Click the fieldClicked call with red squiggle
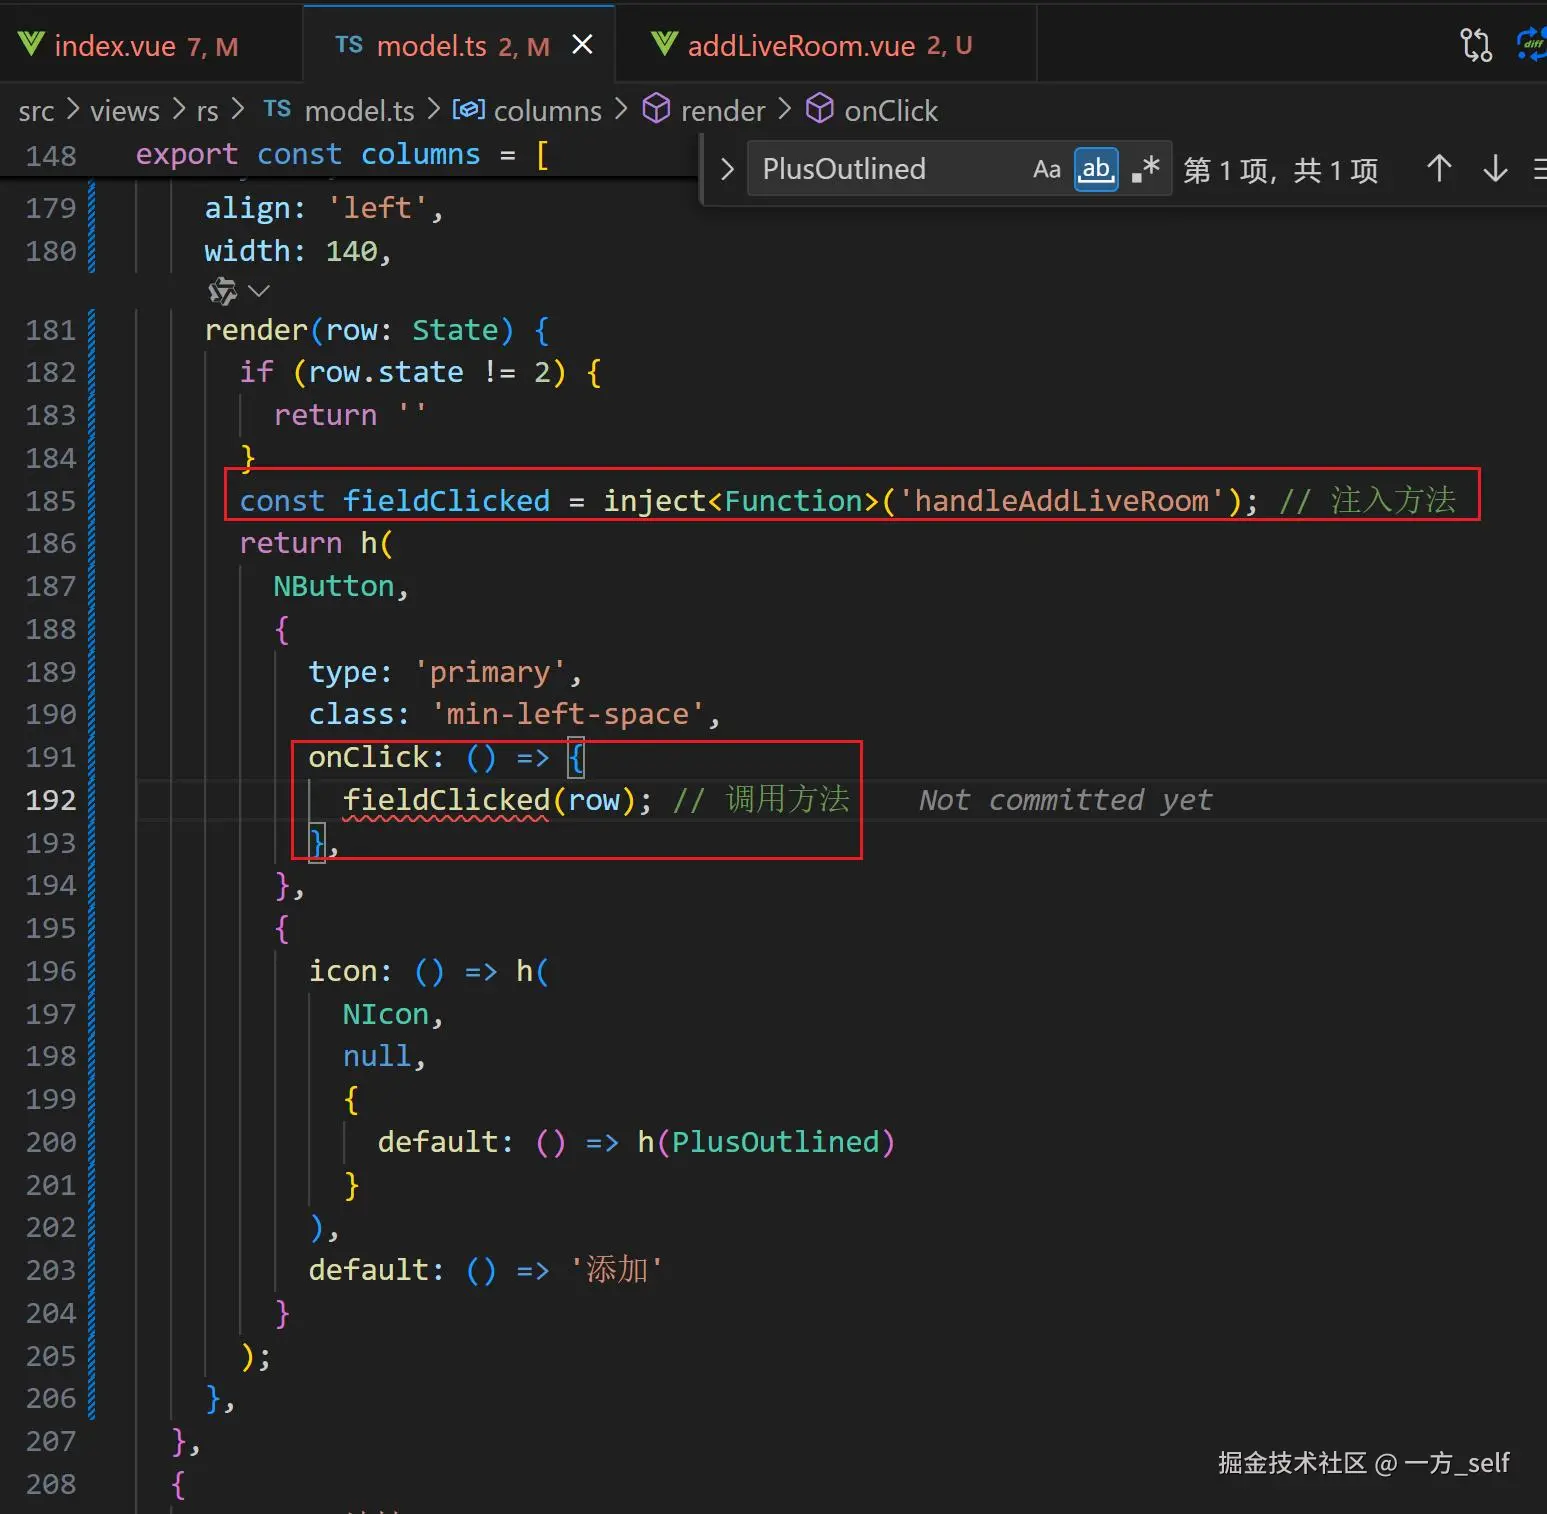 pos(446,800)
